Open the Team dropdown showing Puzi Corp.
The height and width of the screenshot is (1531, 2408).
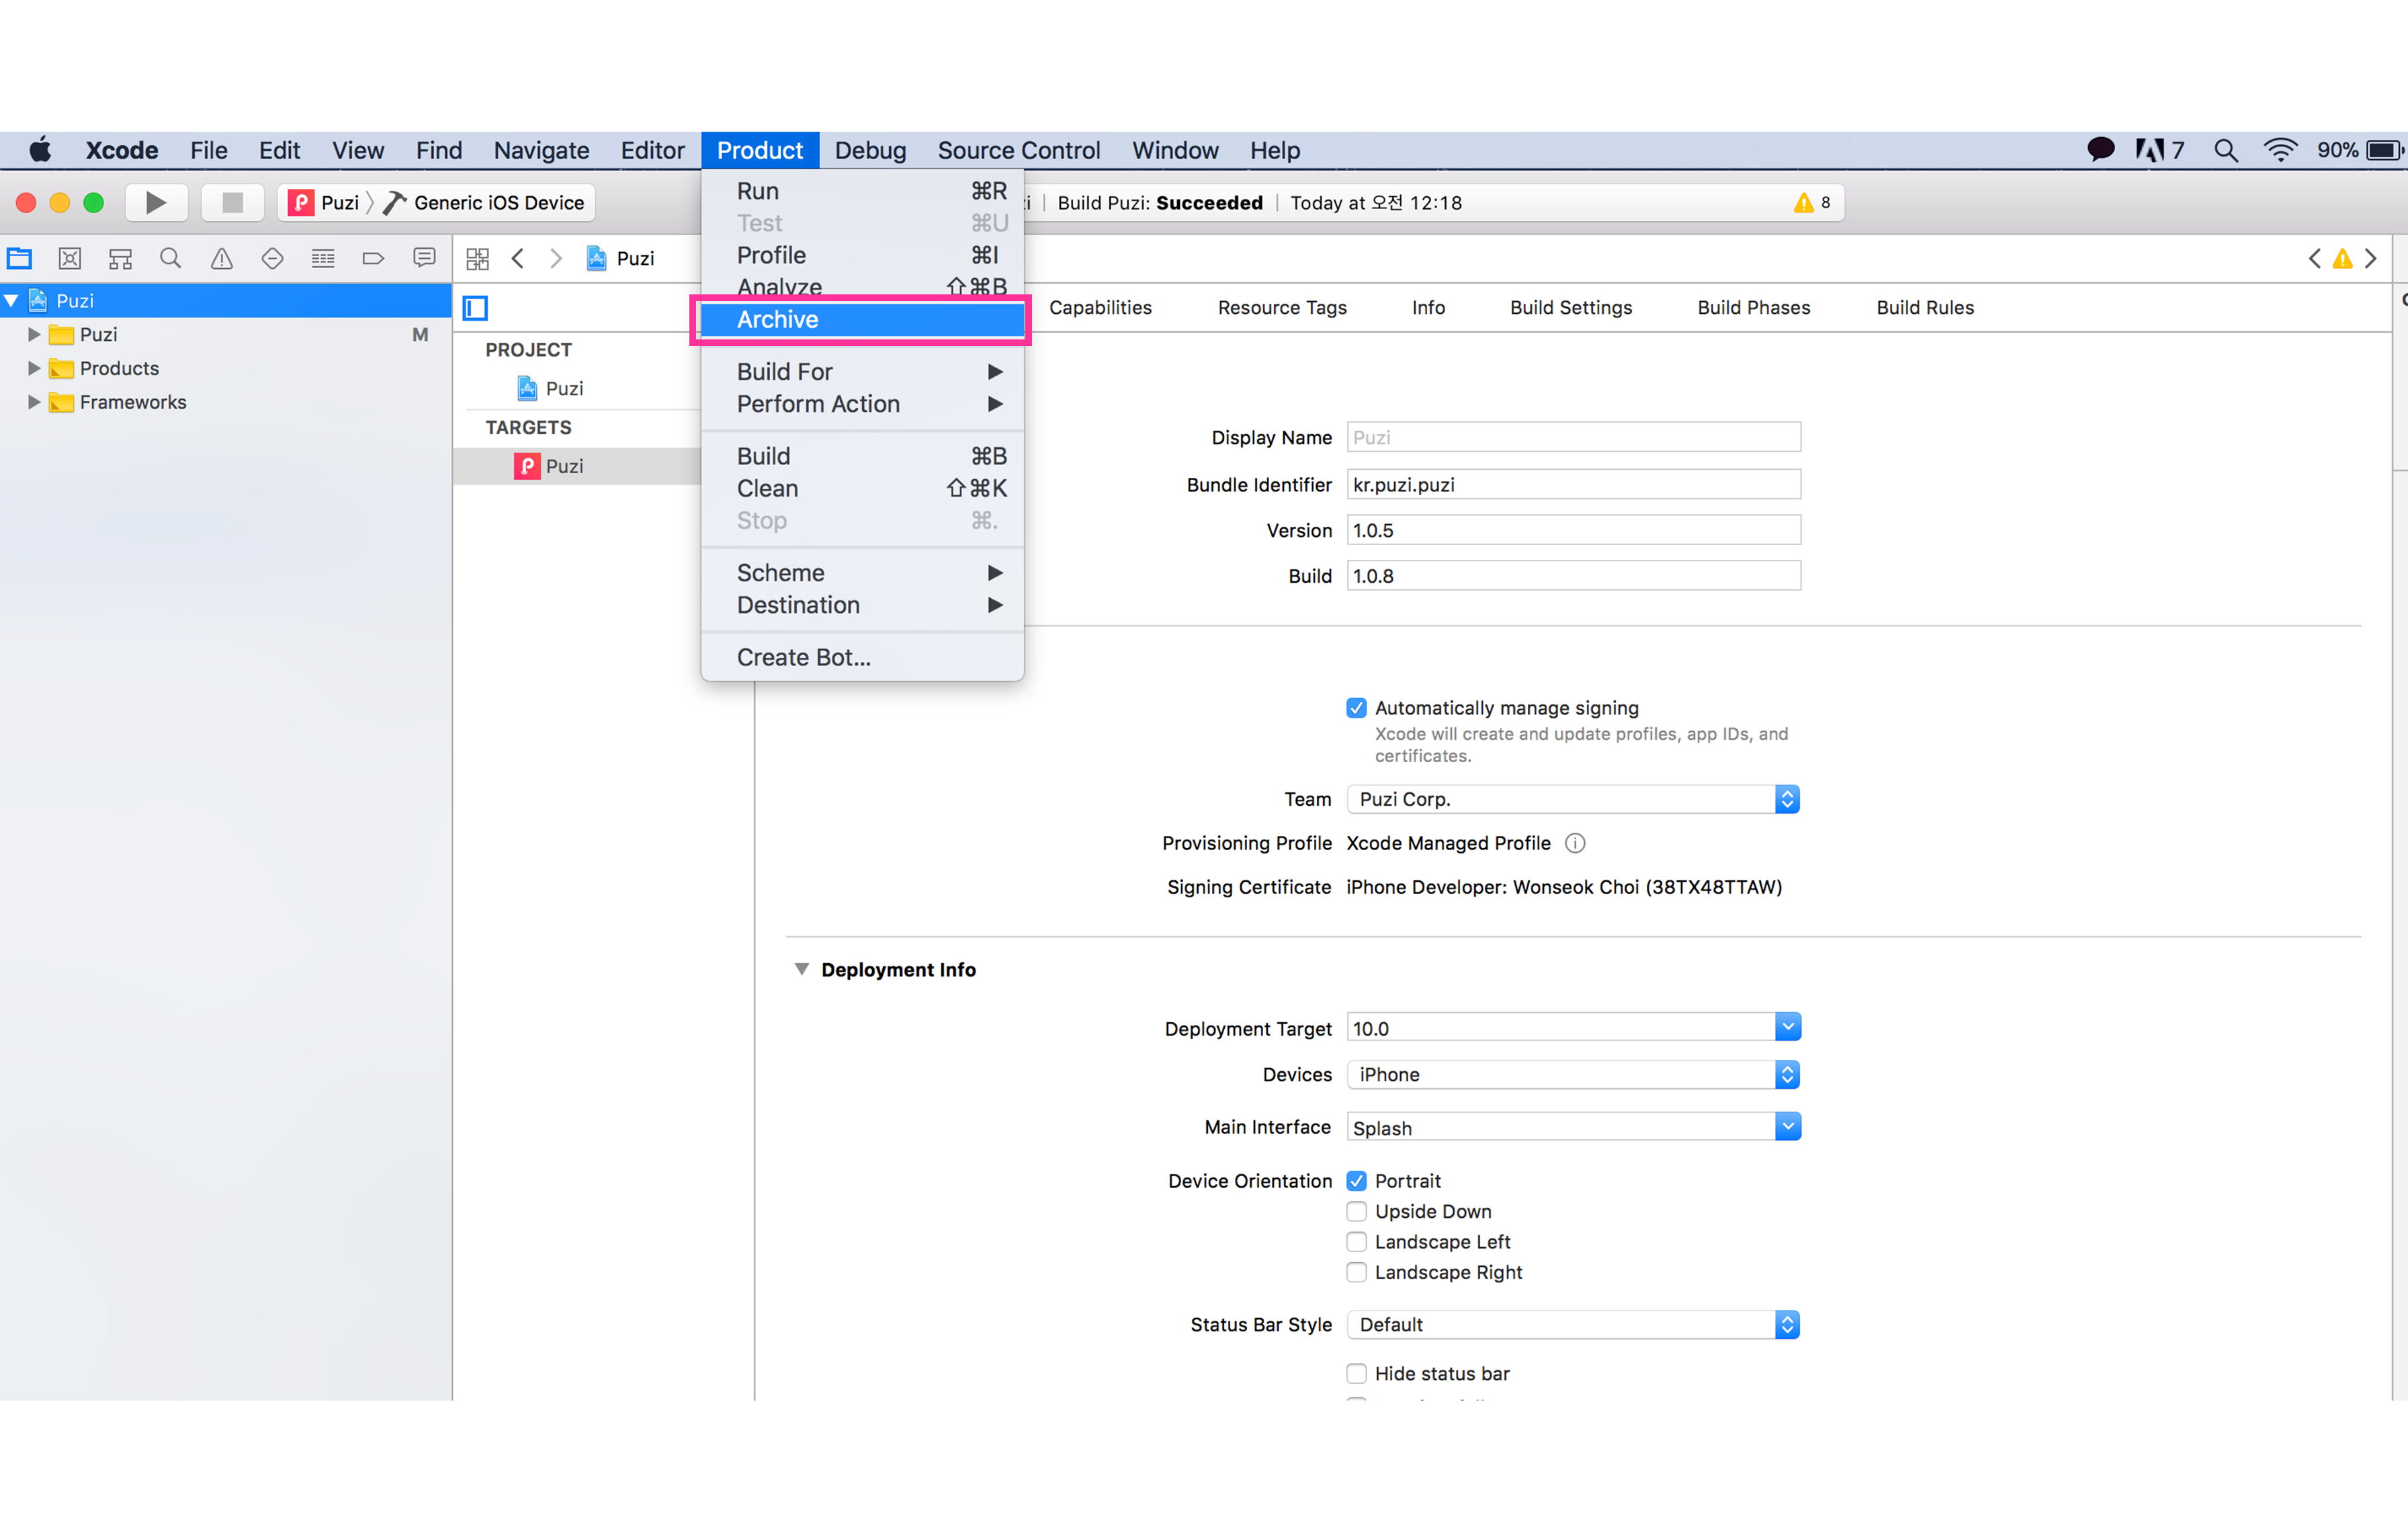[1573, 799]
